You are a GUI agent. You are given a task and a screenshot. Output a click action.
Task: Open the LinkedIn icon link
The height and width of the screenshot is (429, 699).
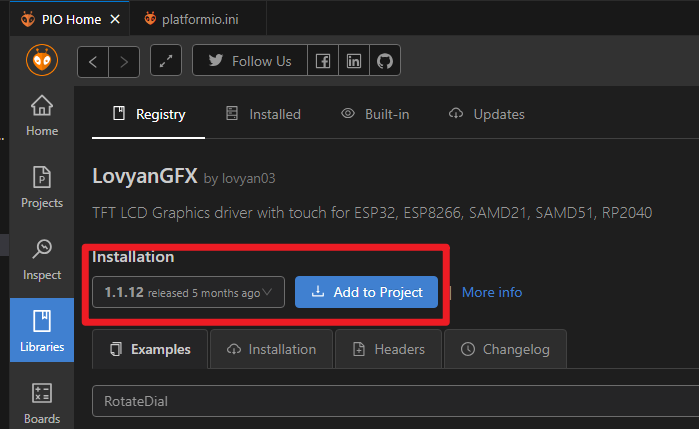[x=354, y=60]
